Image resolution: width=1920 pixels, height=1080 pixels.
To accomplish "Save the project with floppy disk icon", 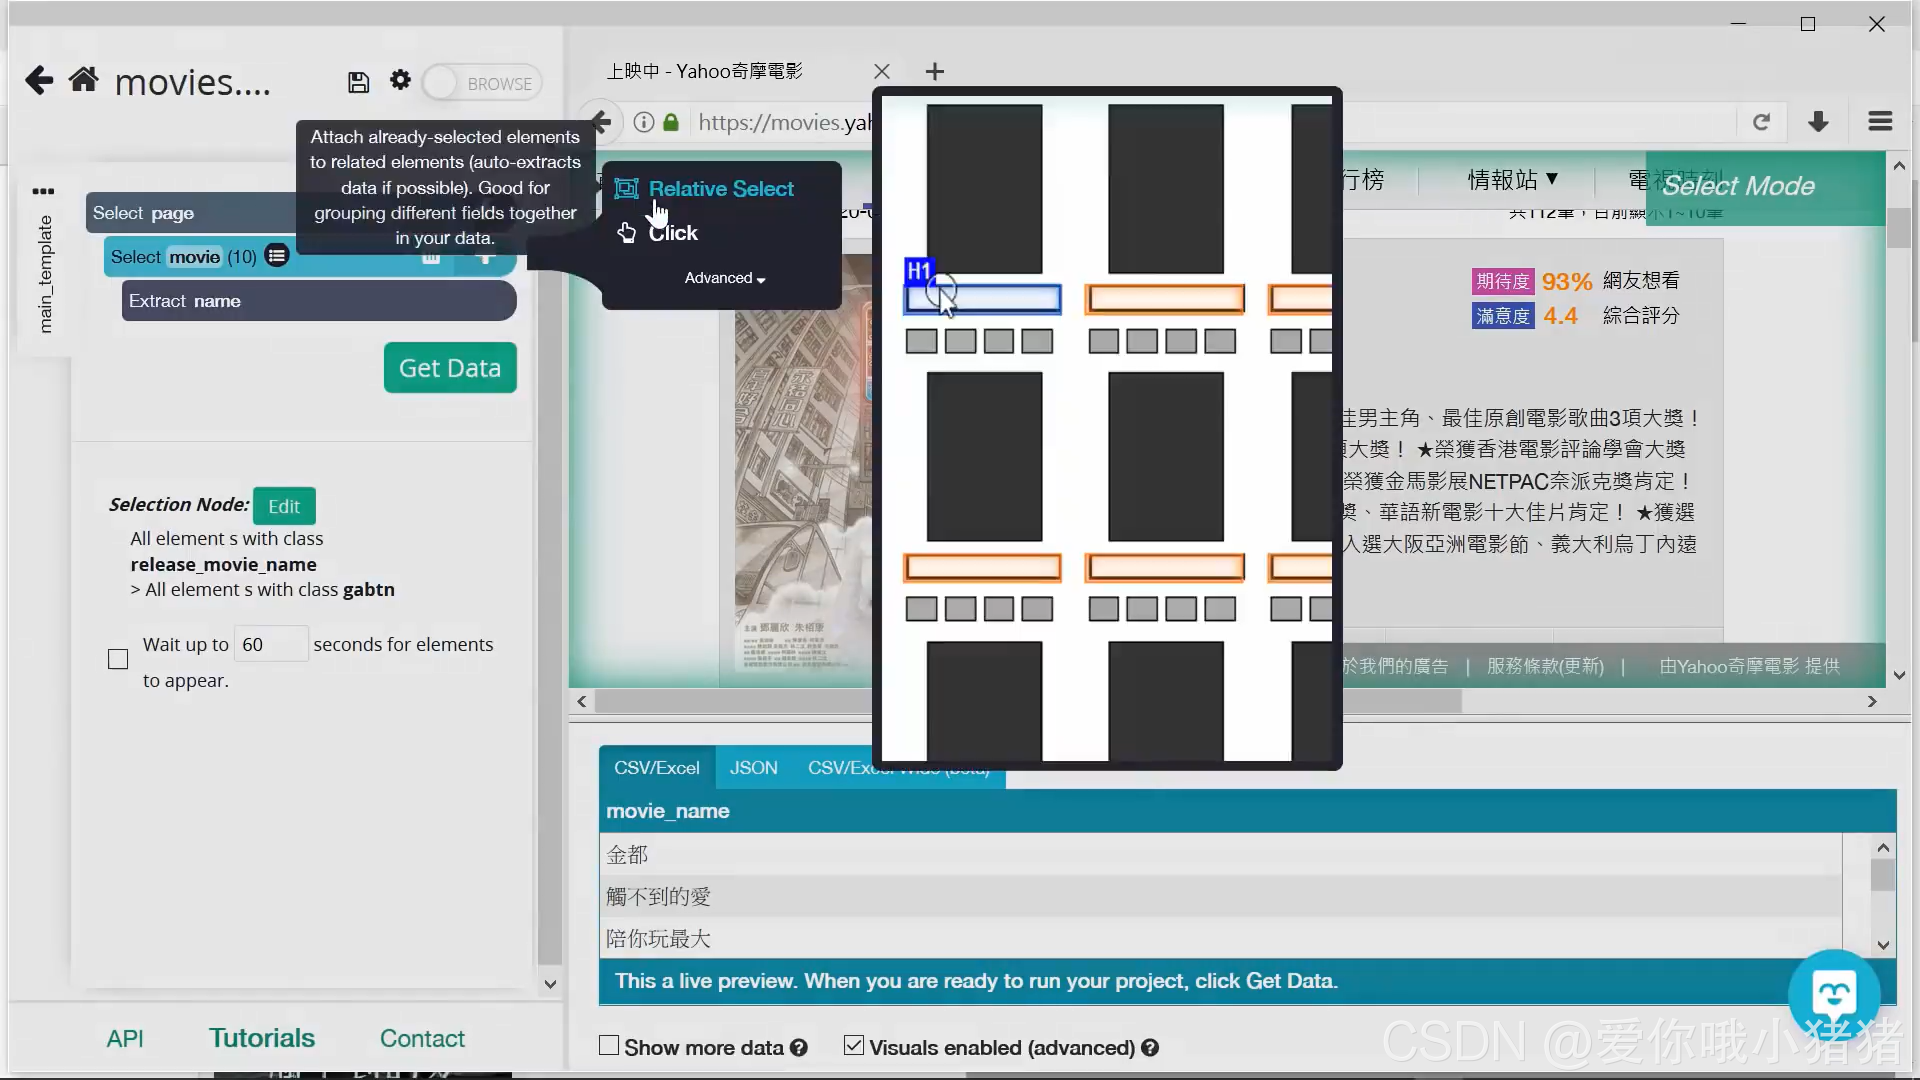I will point(358,83).
